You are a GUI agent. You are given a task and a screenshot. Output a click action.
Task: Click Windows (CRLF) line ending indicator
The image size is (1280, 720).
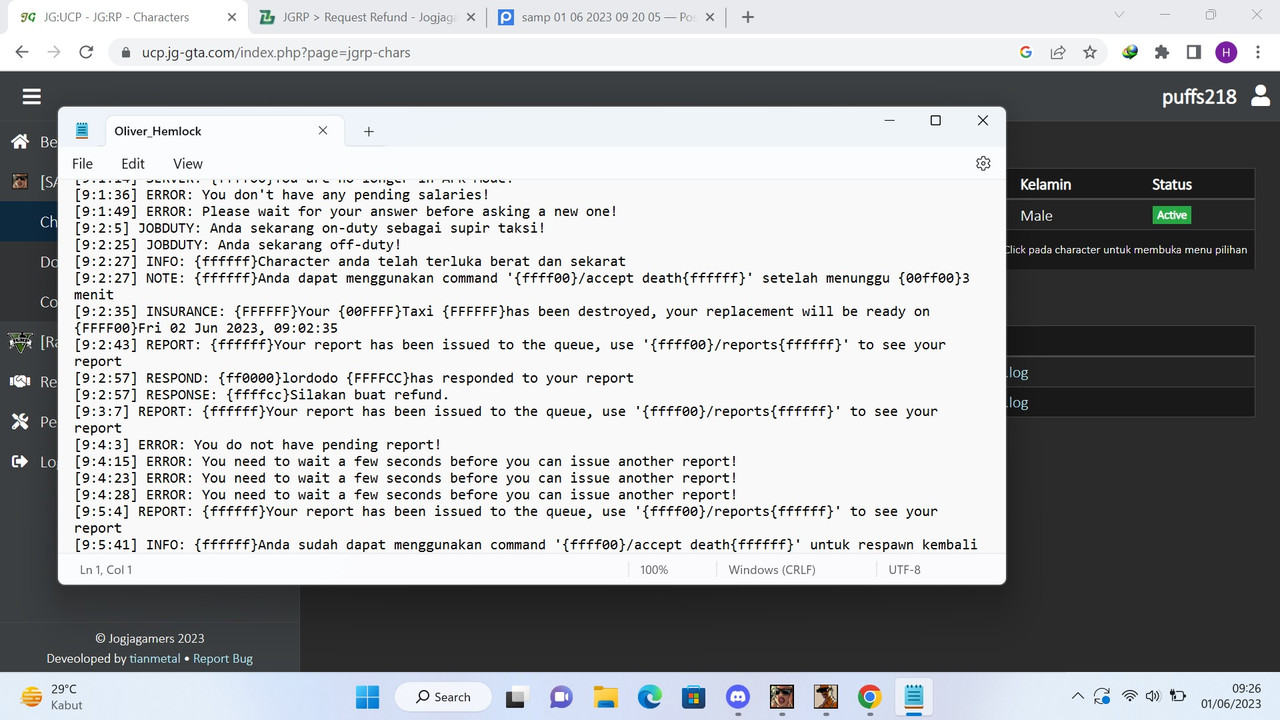tap(772, 570)
